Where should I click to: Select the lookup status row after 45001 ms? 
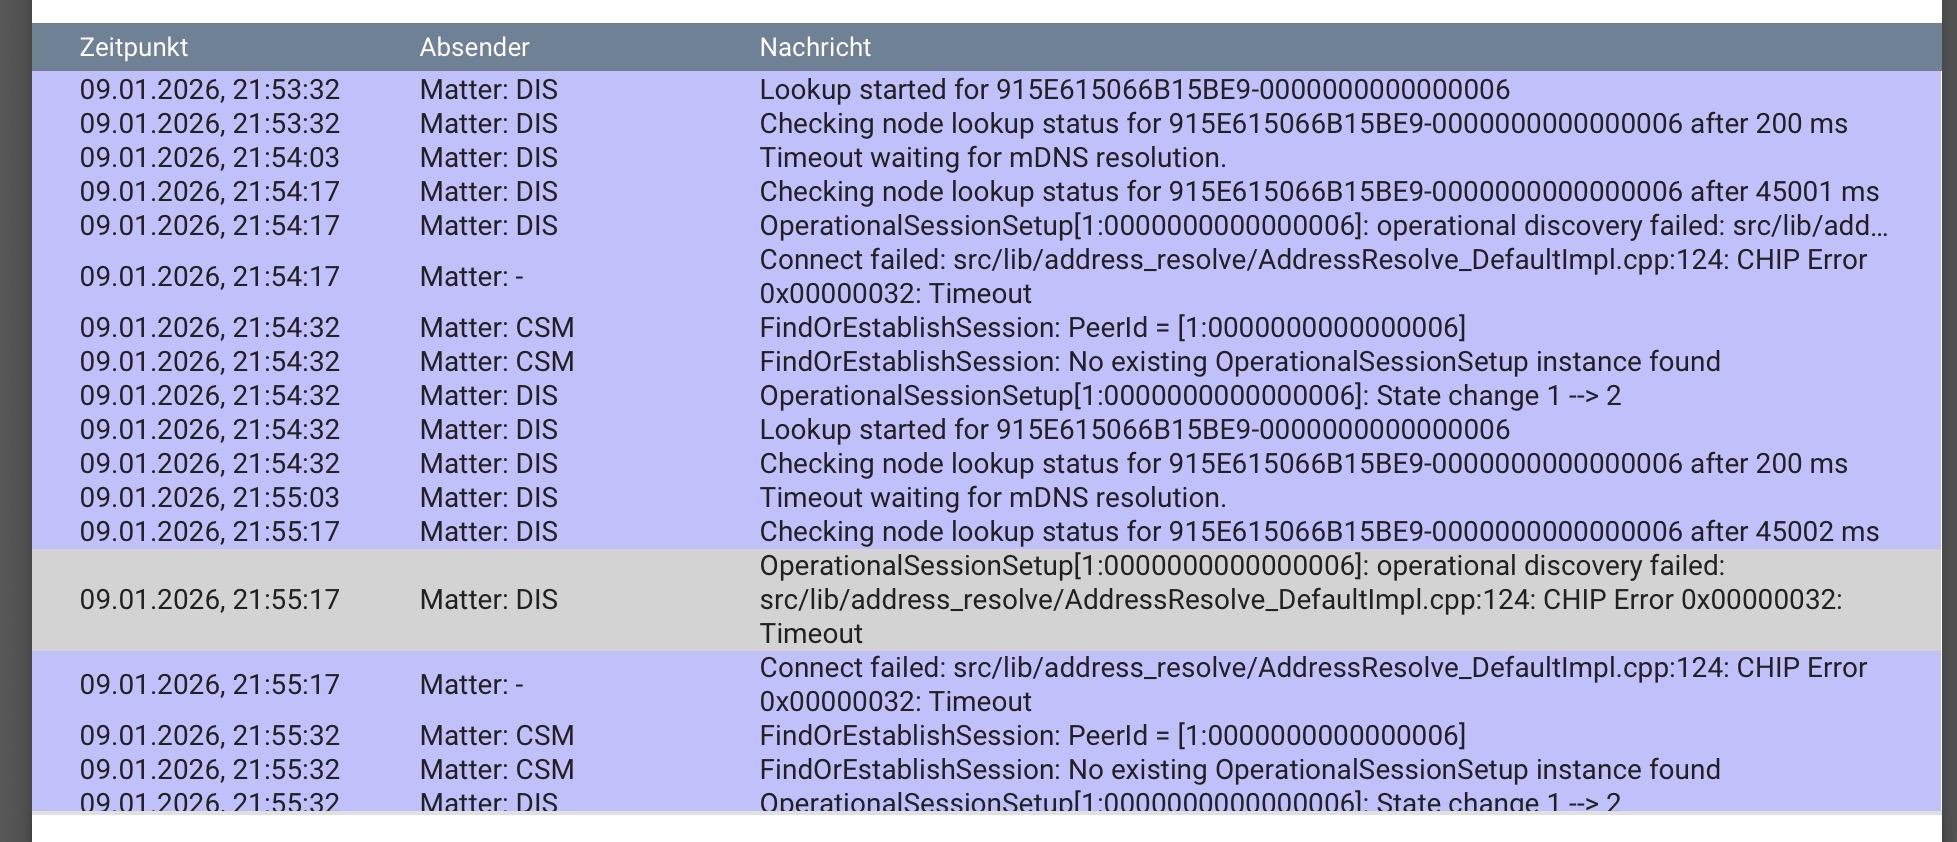(1318, 192)
